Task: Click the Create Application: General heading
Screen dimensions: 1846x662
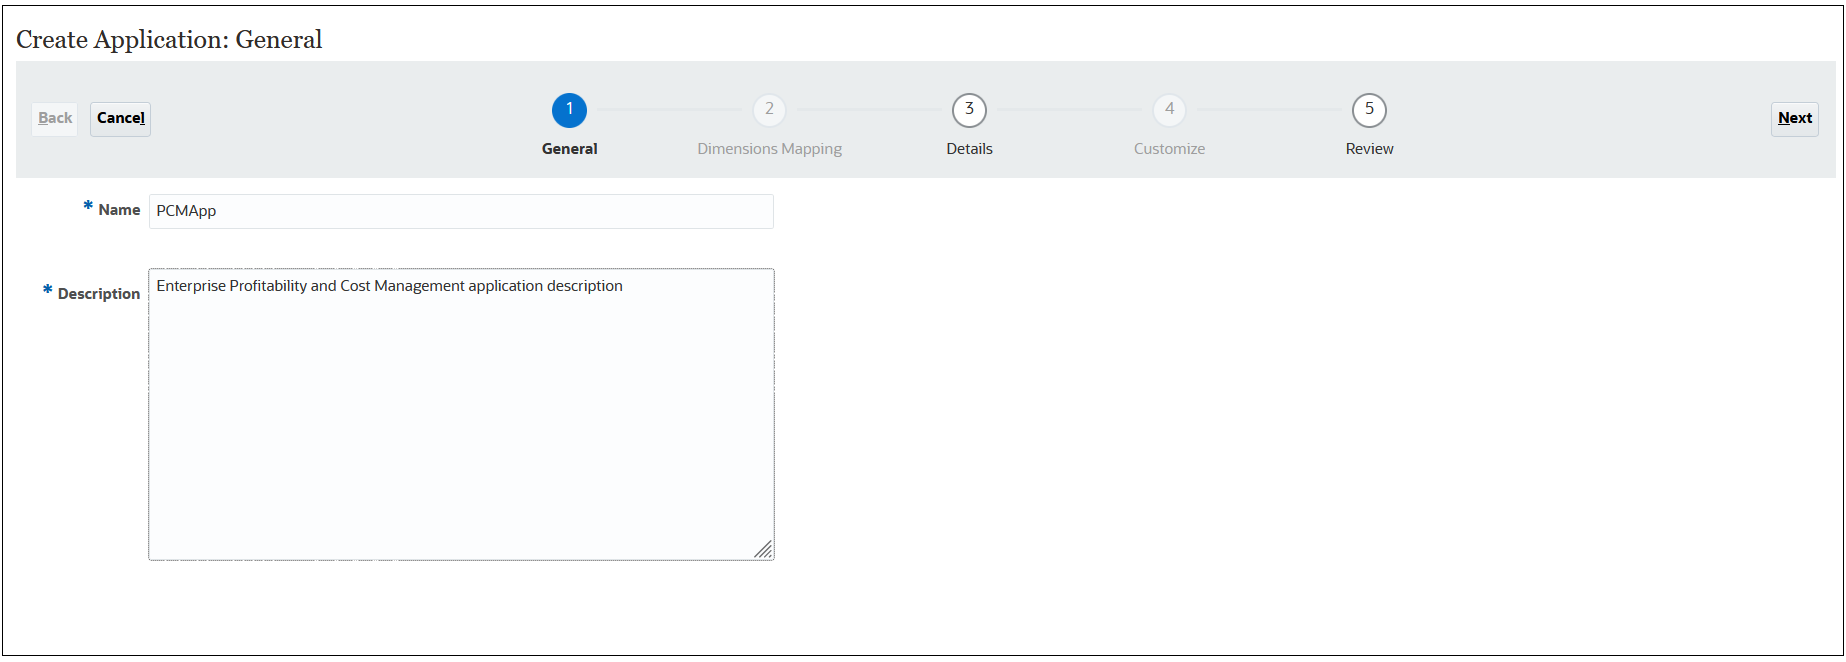Action: [169, 40]
